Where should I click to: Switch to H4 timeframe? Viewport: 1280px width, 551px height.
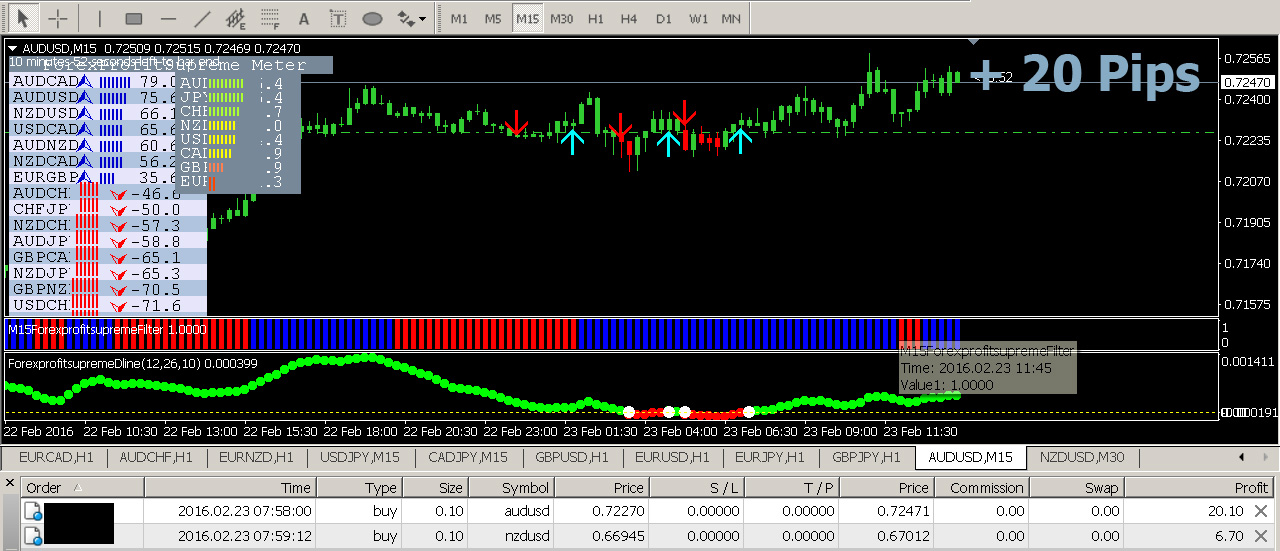coord(629,18)
